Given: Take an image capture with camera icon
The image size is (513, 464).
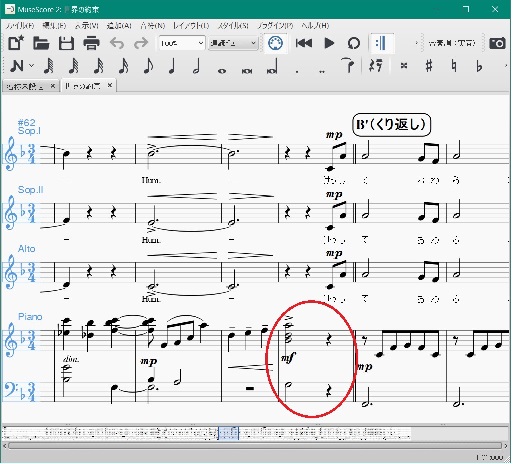Looking at the screenshot, I should click(497, 43).
